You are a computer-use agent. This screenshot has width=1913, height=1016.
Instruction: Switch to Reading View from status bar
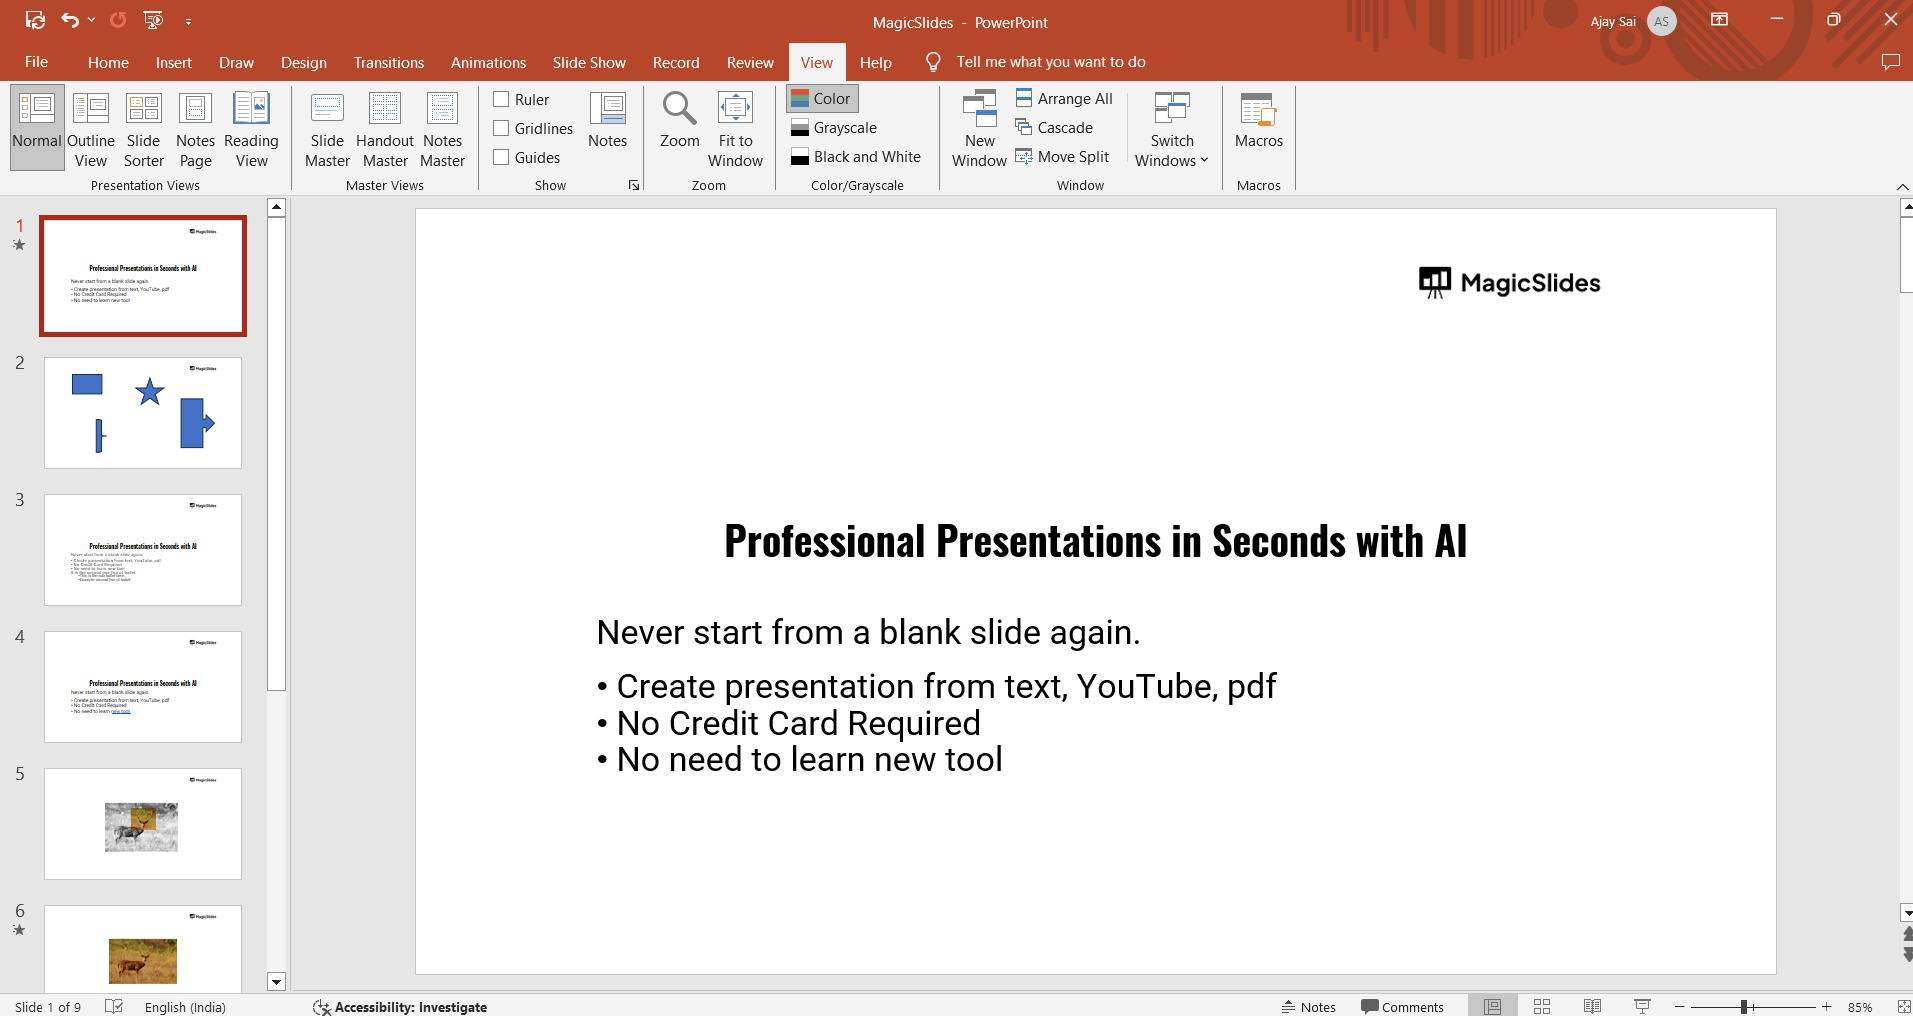click(1592, 1006)
